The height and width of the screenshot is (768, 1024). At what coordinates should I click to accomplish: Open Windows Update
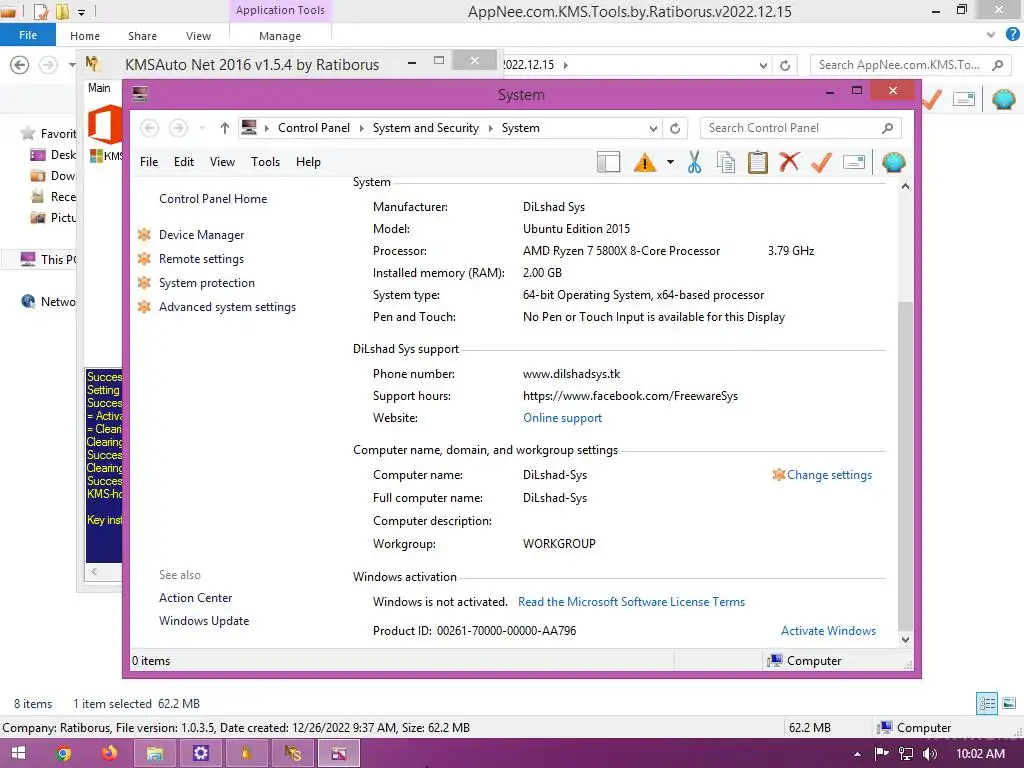204,621
